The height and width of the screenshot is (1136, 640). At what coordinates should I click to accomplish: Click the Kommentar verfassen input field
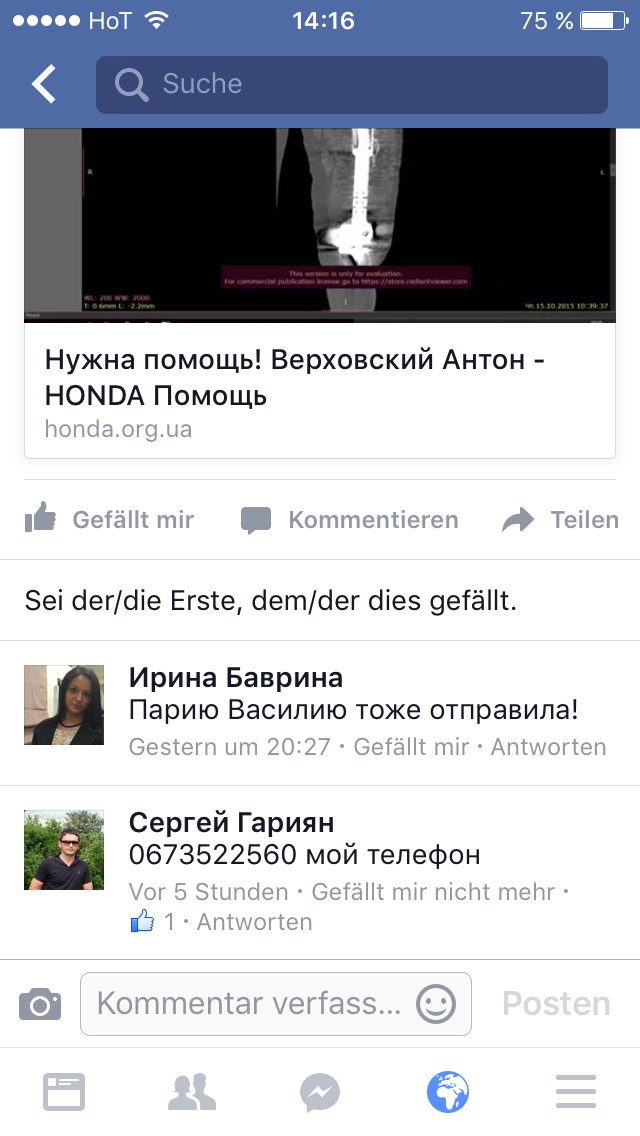tap(276, 1003)
